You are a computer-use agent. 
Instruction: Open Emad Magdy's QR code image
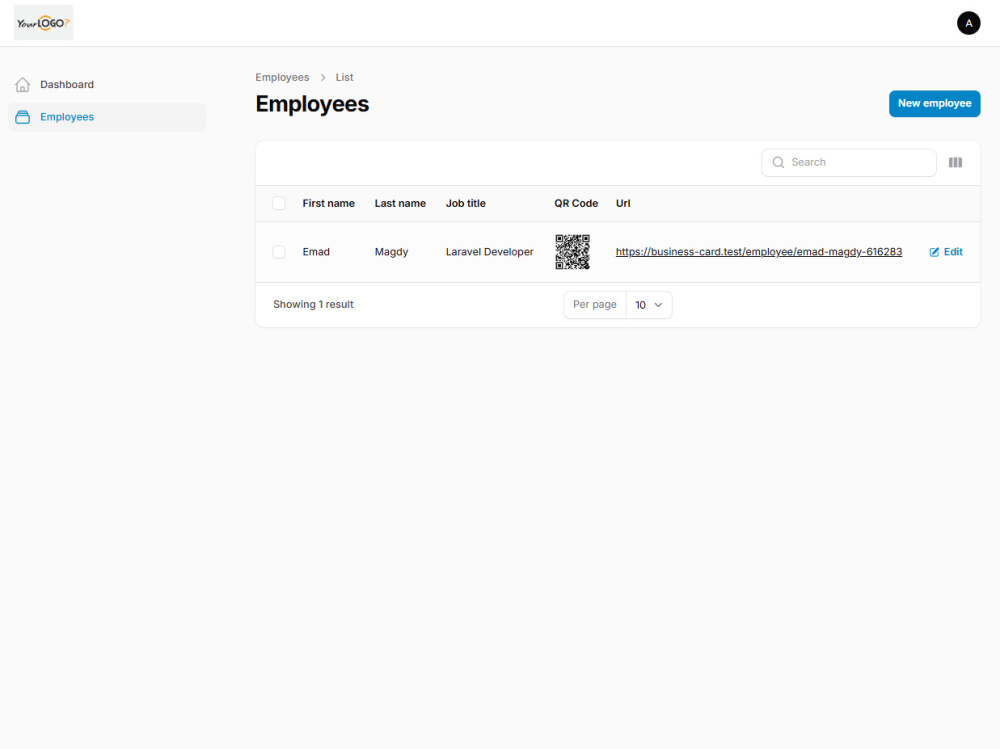coord(572,252)
